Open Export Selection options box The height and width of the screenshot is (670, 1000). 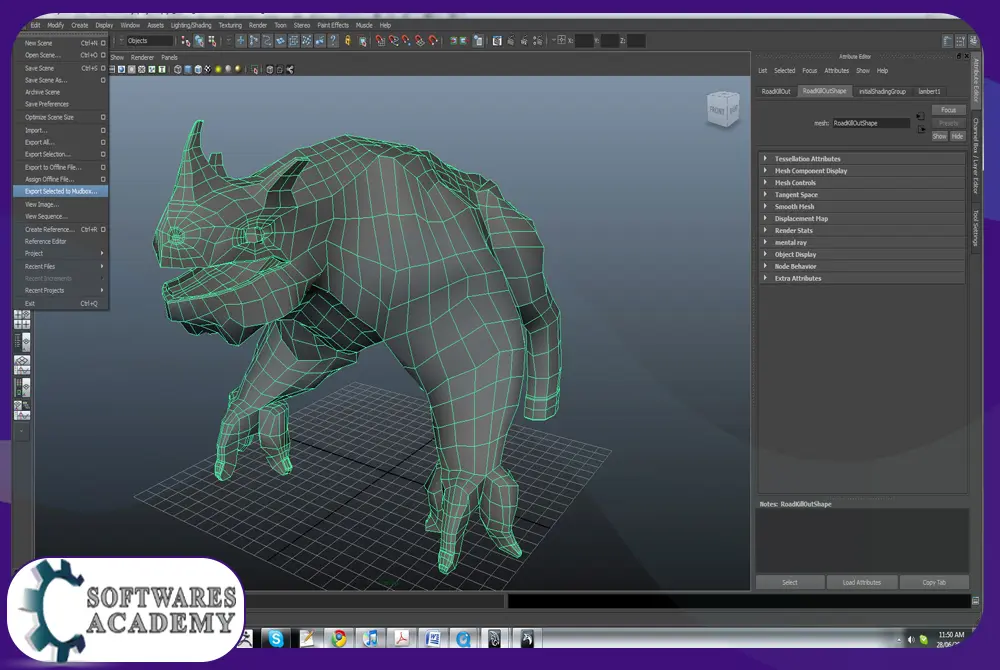[103, 154]
